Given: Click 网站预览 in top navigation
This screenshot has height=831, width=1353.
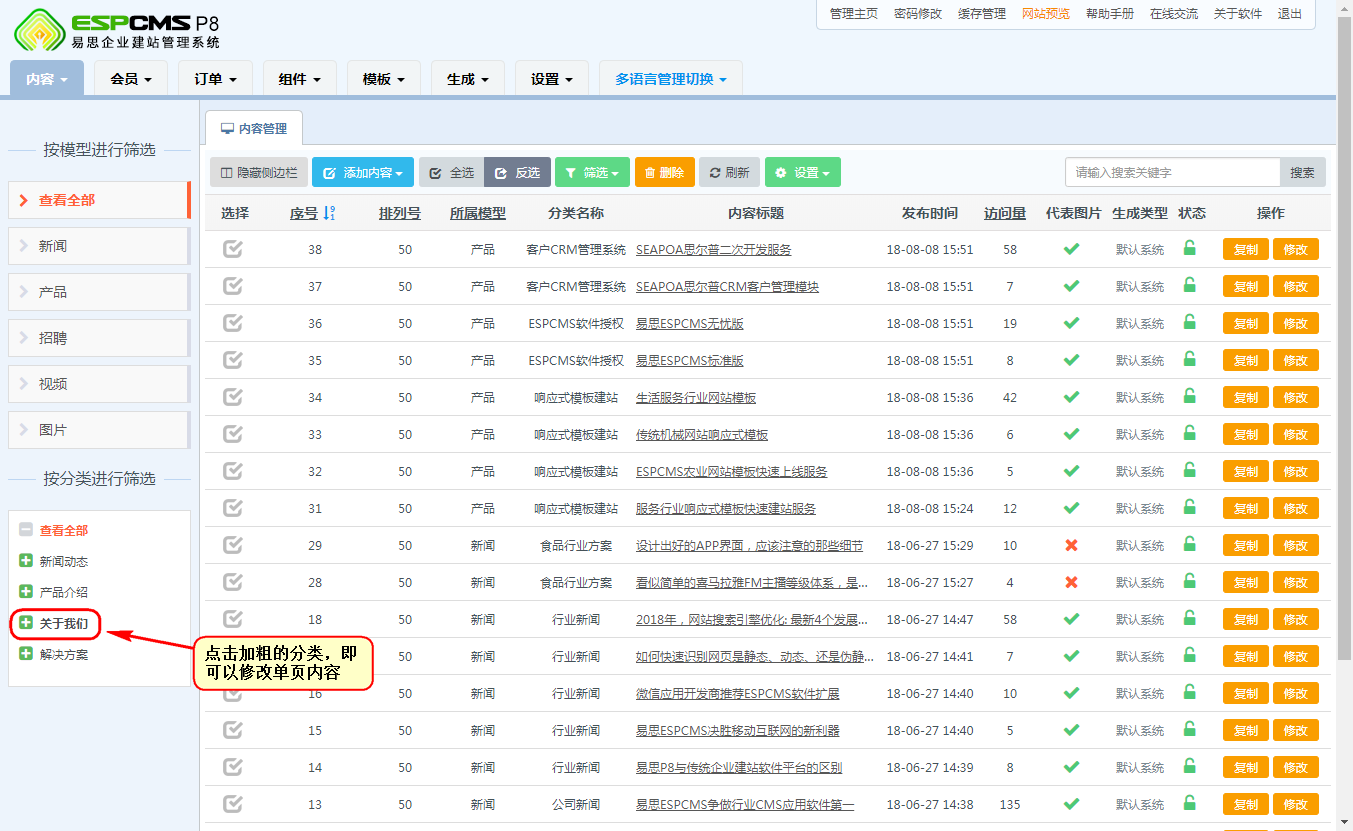Looking at the screenshot, I should (x=1045, y=14).
